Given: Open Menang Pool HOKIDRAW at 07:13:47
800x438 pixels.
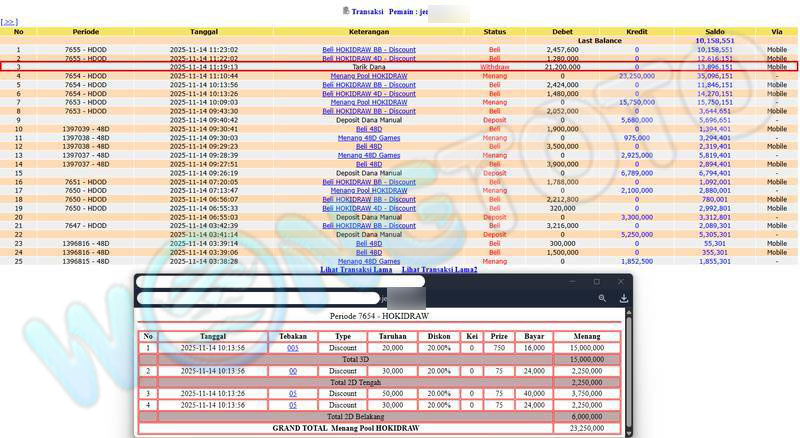Looking at the screenshot, I should (x=369, y=190).
